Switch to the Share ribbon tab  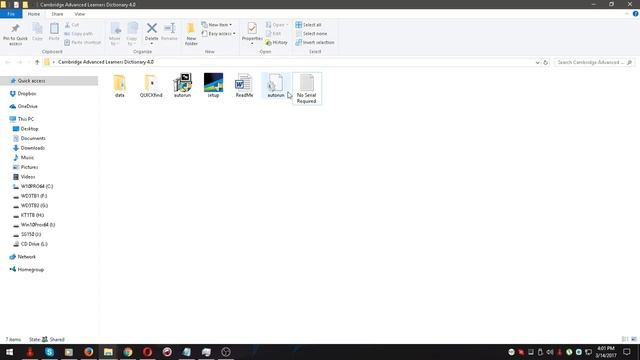point(57,14)
